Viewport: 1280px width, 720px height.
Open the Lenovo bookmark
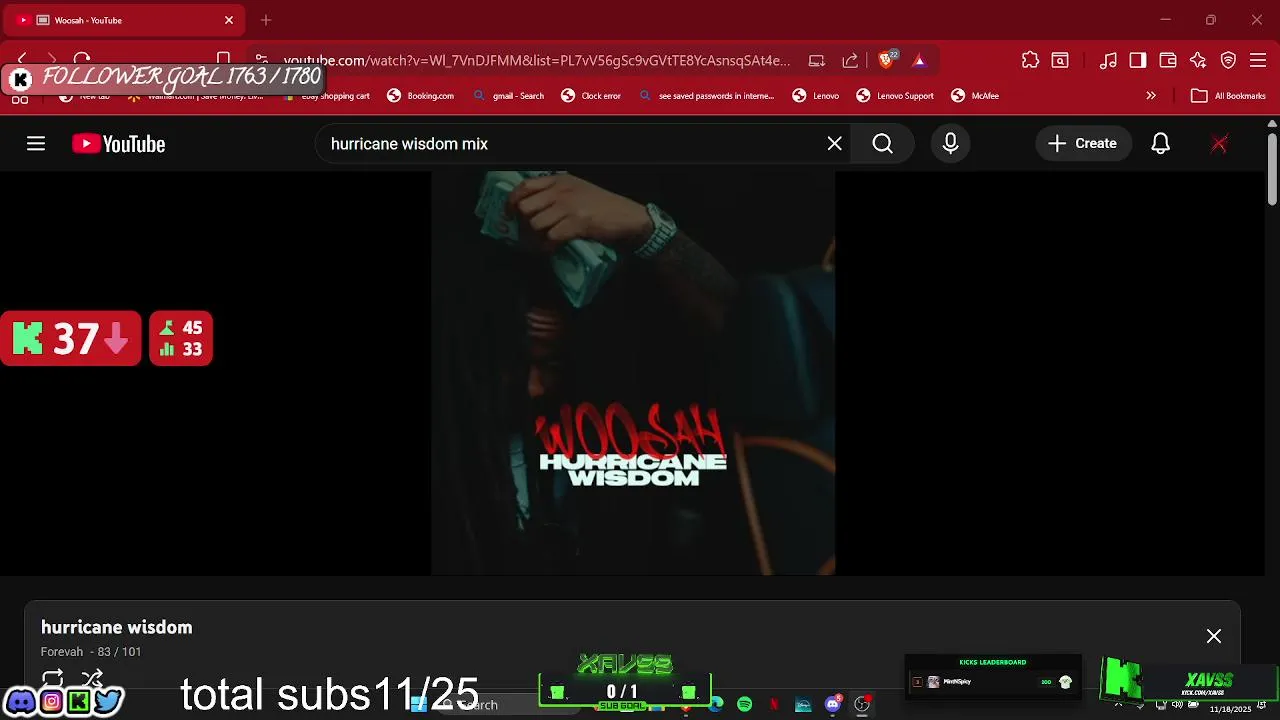816,96
